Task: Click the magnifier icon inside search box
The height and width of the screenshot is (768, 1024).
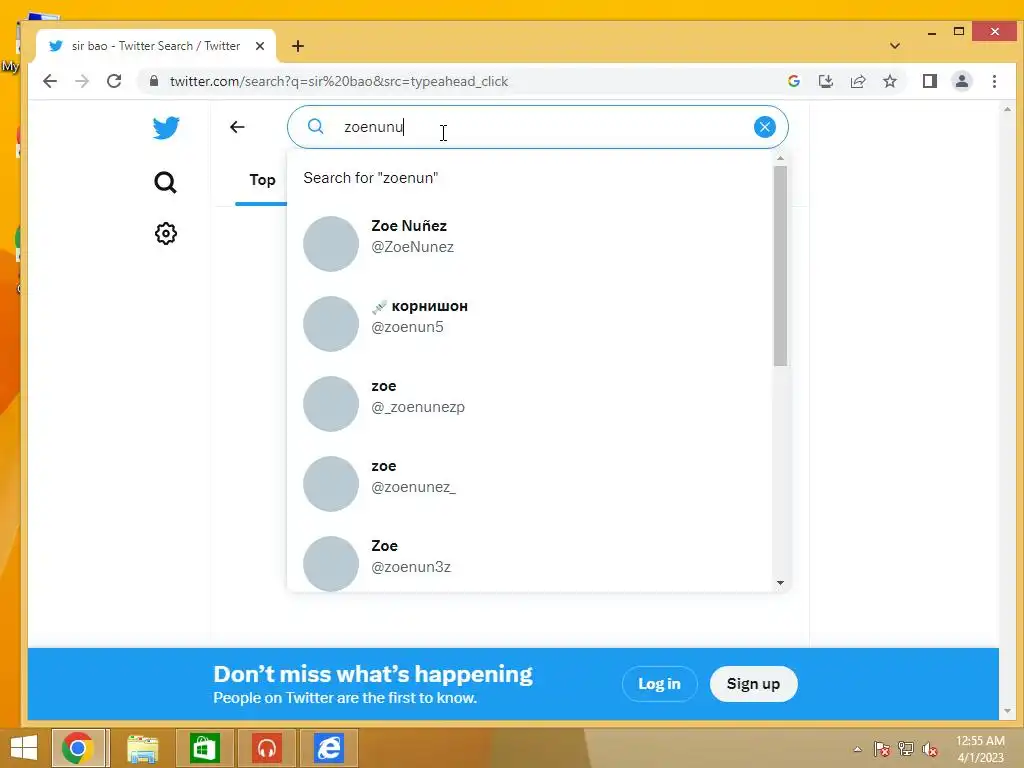Action: [315, 126]
